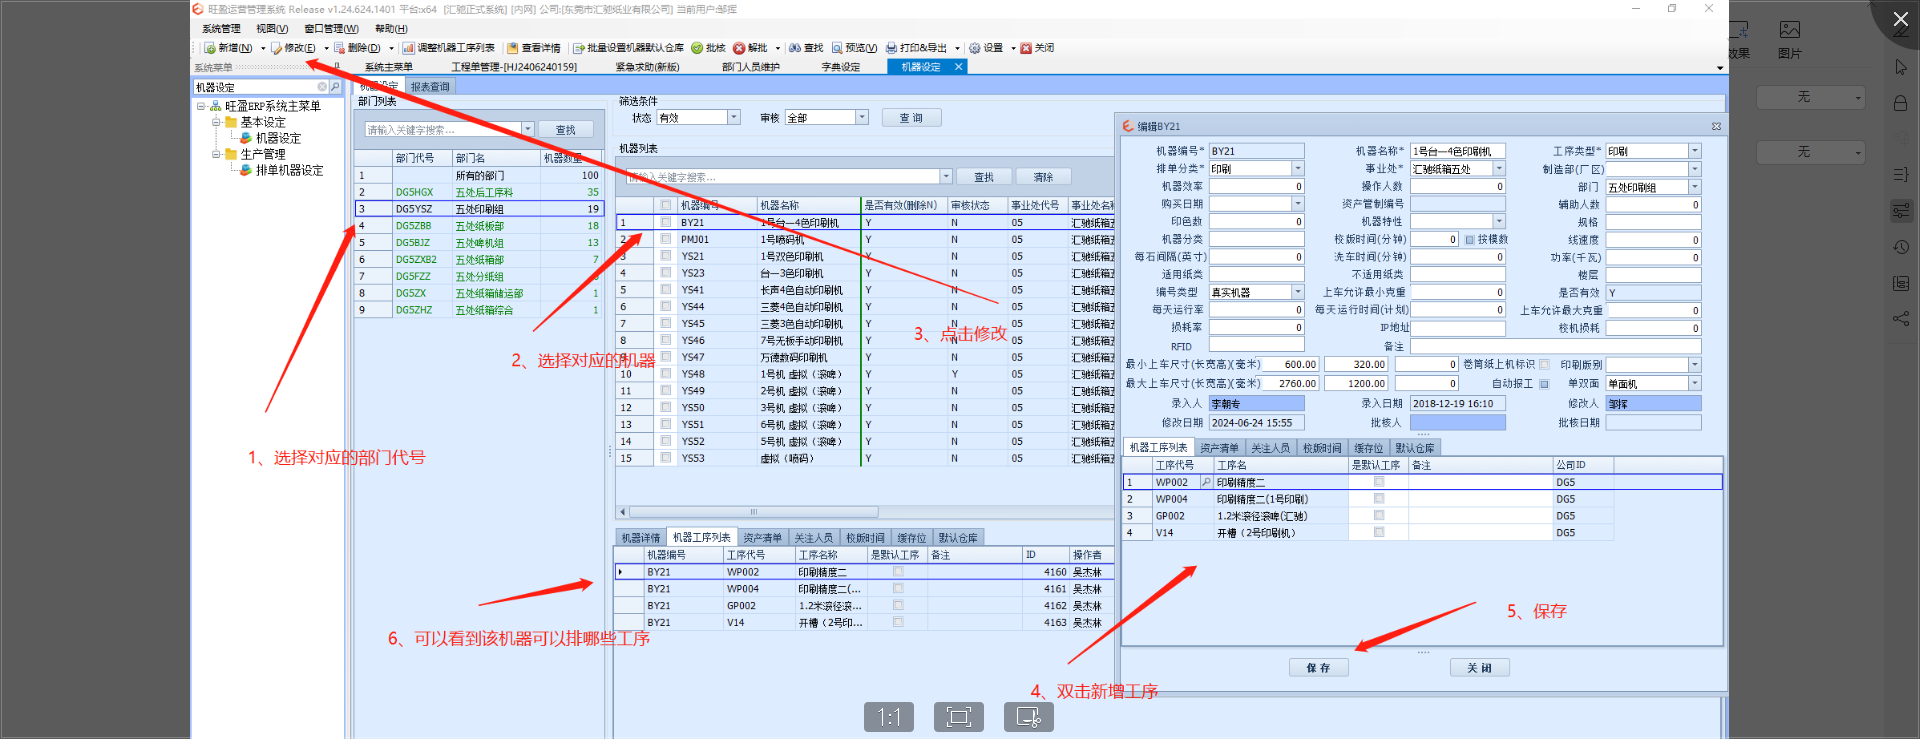Open the 状态 dropdown showing 有效
Screen dimensions: 1920x739
pos(733,118)
